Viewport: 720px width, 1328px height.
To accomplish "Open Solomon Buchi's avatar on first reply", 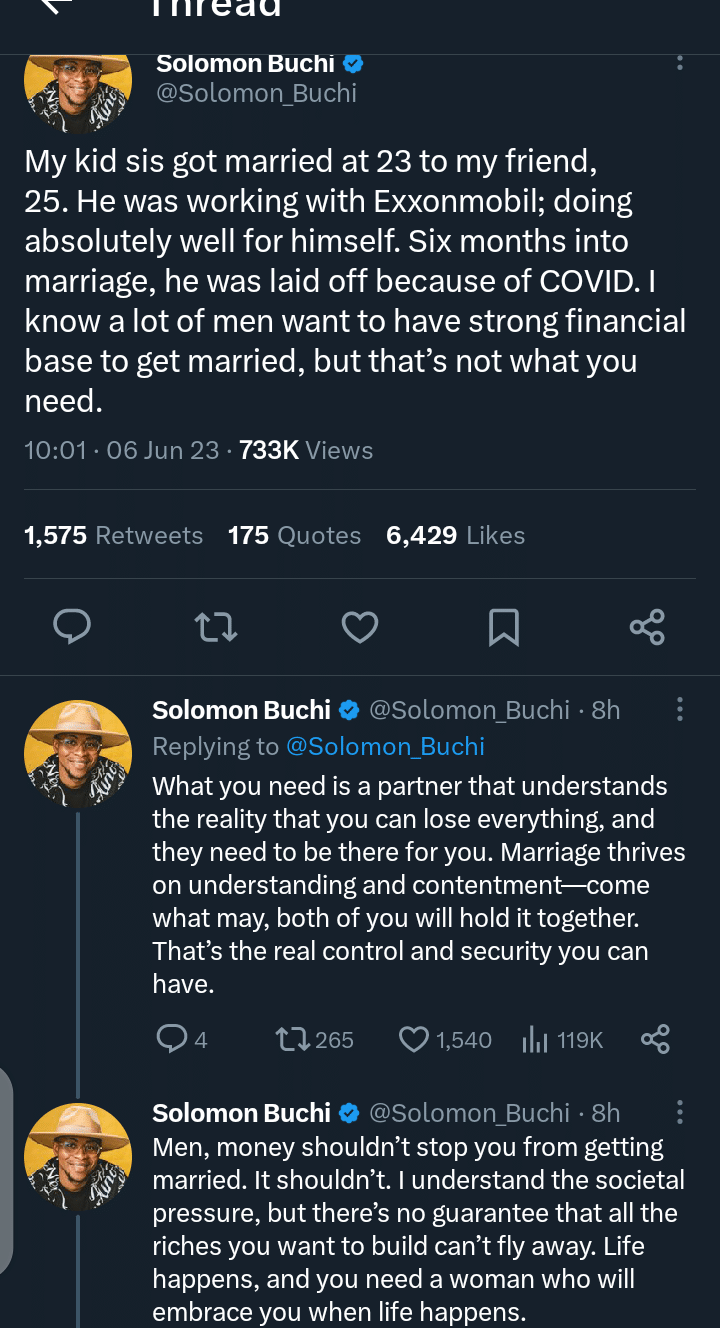I will click(78, 754).
